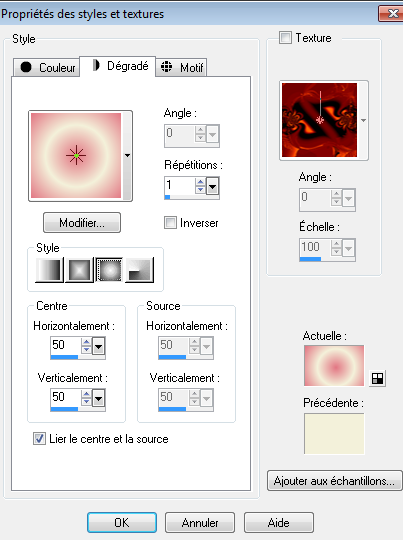
Task: Select the linear gradient style icon
Action: pos(49,270)
